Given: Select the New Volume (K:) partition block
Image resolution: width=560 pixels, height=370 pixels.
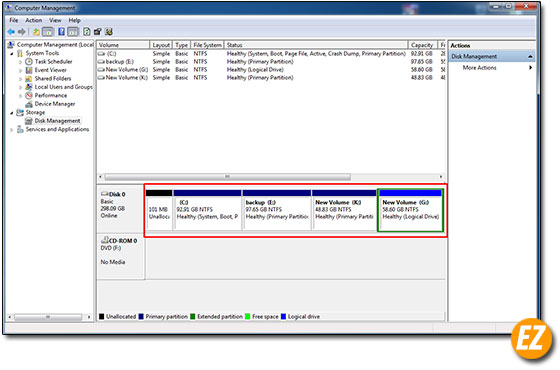Looking at the screenshot, I should click(x=344, y=210).
